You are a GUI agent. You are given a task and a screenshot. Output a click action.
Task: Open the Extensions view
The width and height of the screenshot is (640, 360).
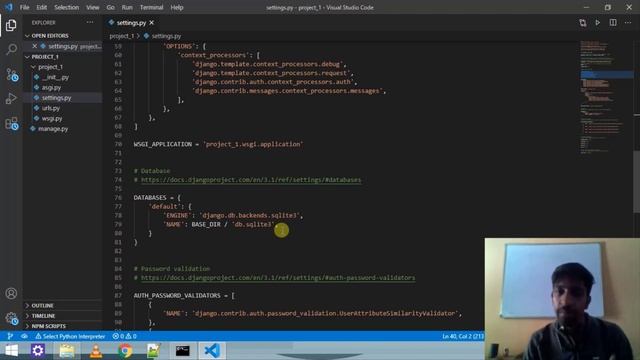[11, 123]
